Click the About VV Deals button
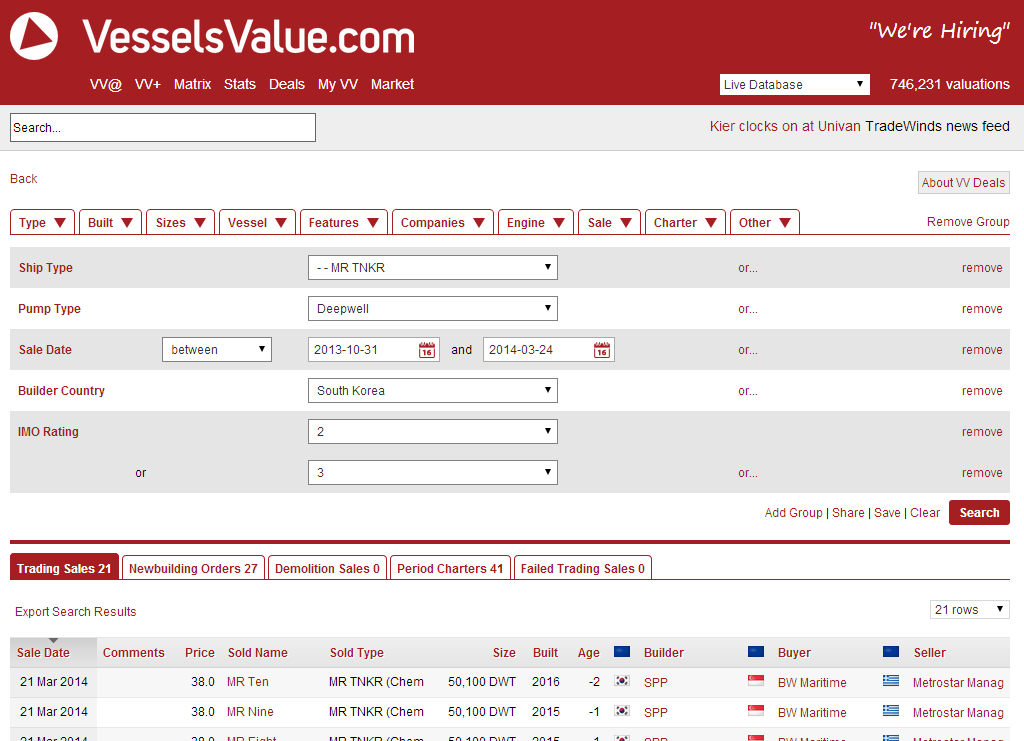Screen dimensions: 1024x741 [x=963, y=183]
